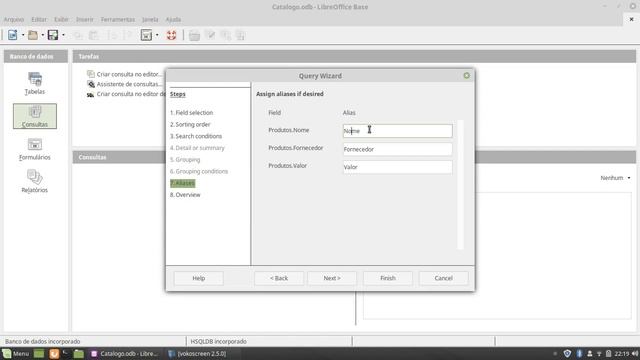Switch to Catalogo.odb taskbar window
This screenshot has height=360, width=640.
[x=124, y=354]
